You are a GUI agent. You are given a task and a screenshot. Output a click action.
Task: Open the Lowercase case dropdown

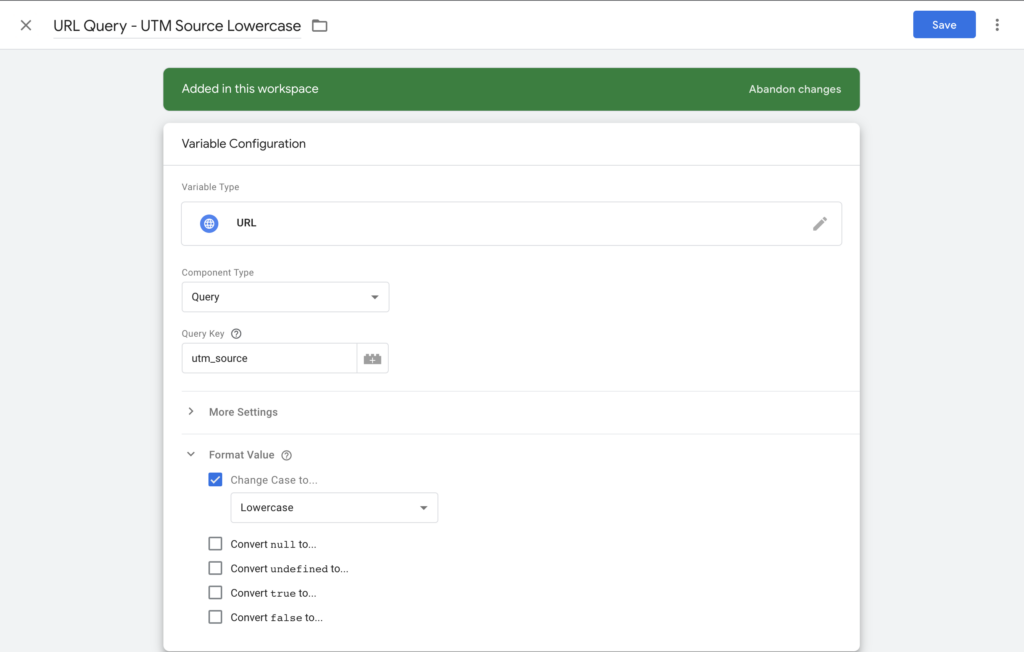(334, 508)
